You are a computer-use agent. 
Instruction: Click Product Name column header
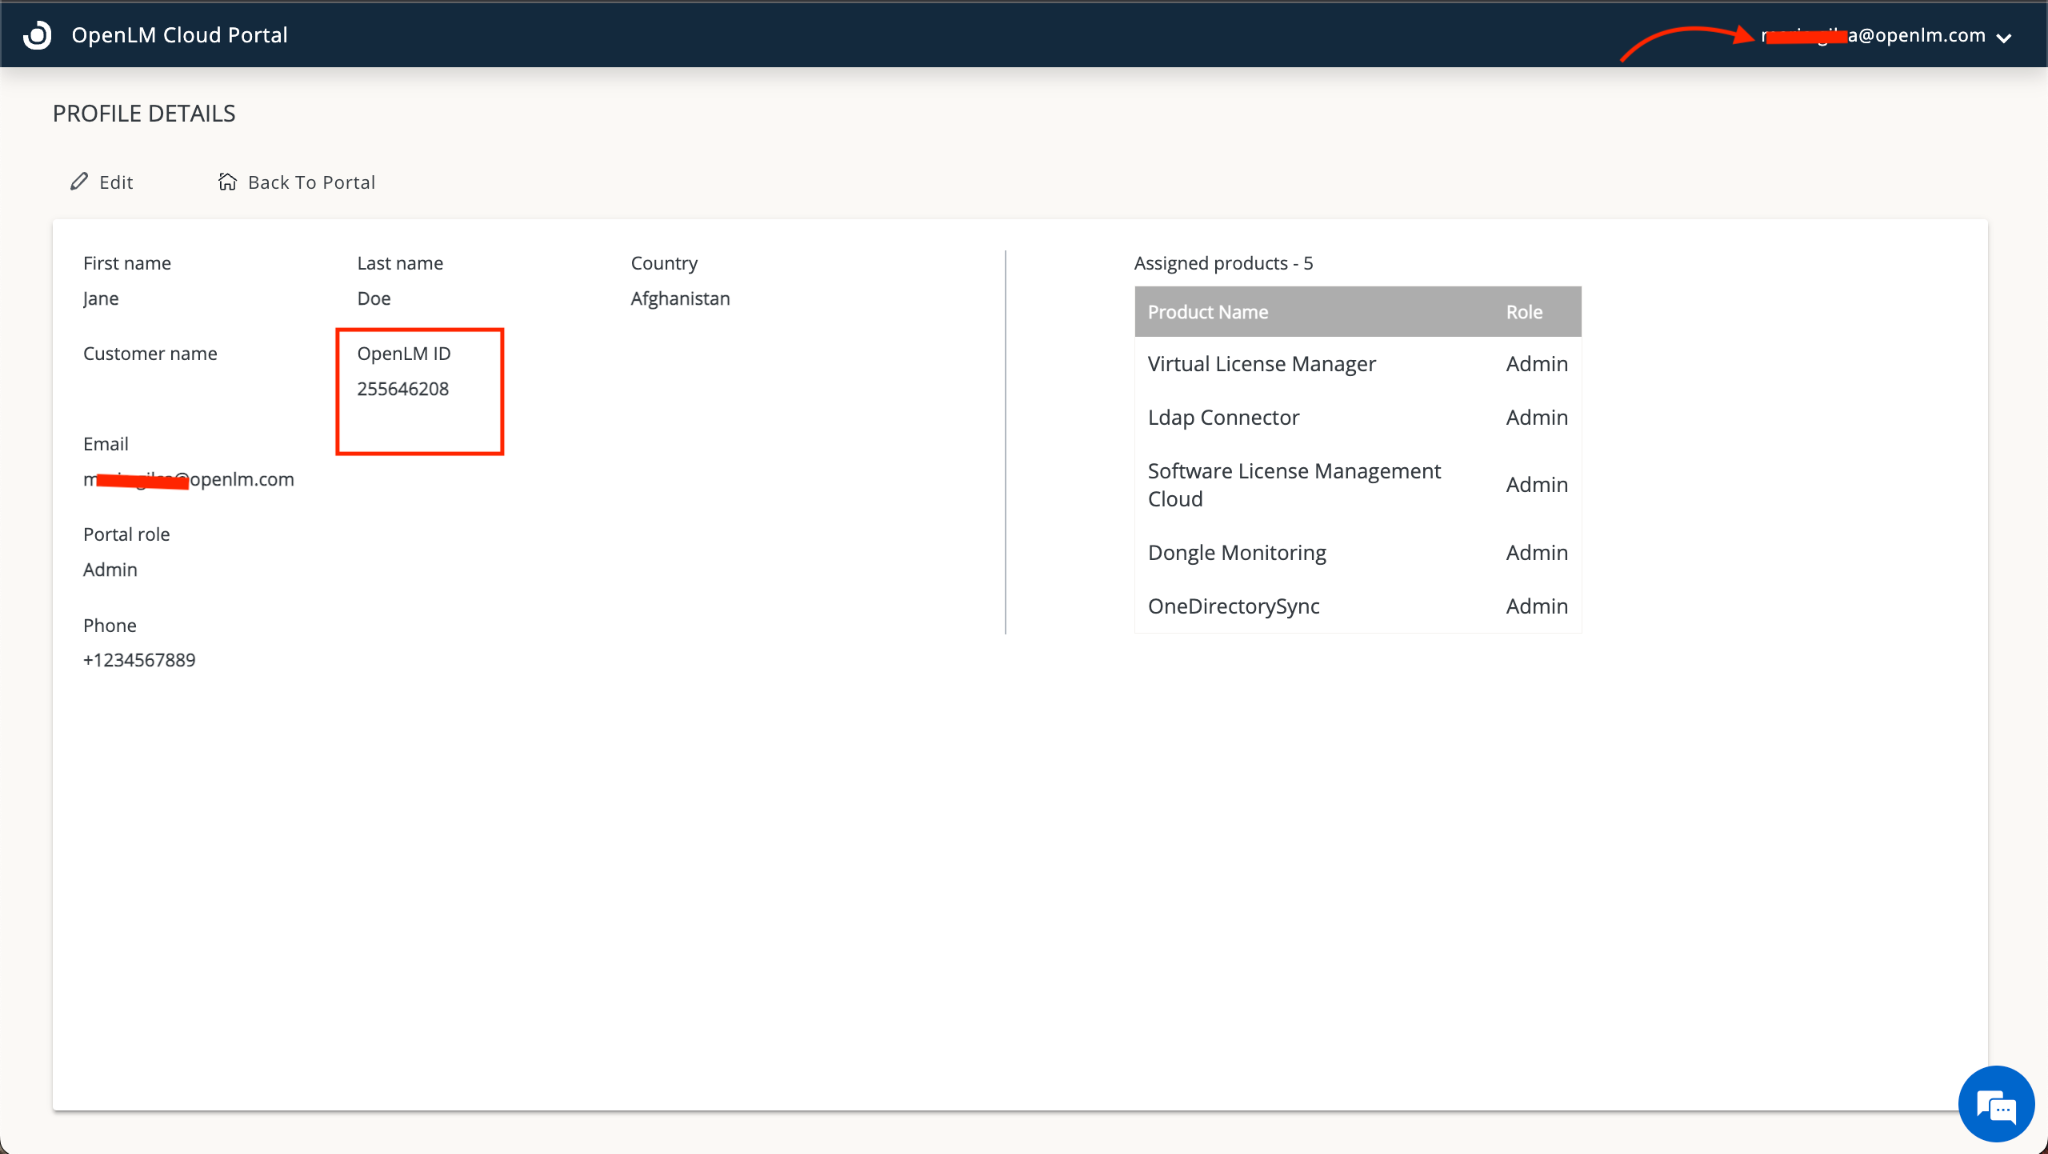coord(1207,312)
